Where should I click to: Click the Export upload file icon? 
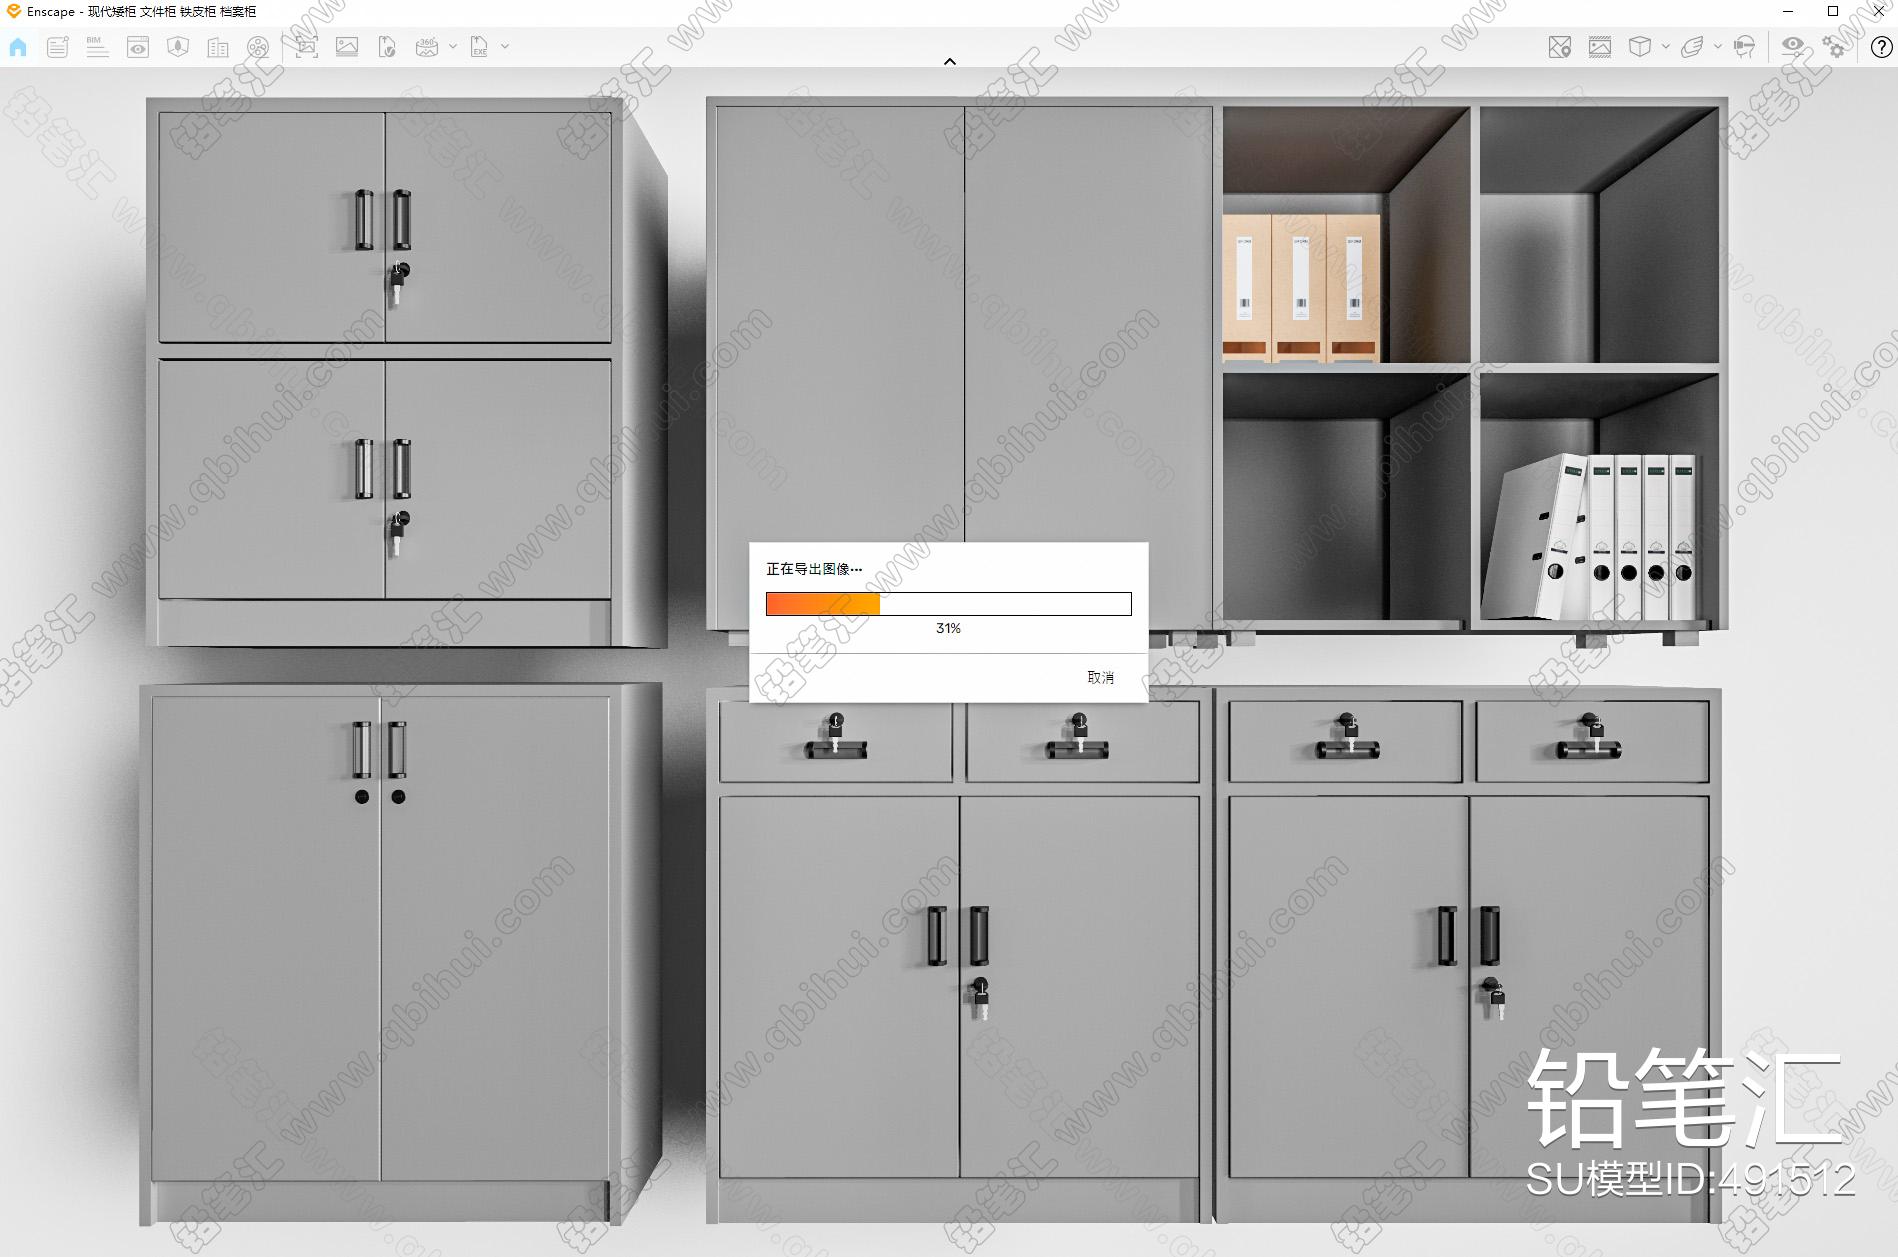387,47
